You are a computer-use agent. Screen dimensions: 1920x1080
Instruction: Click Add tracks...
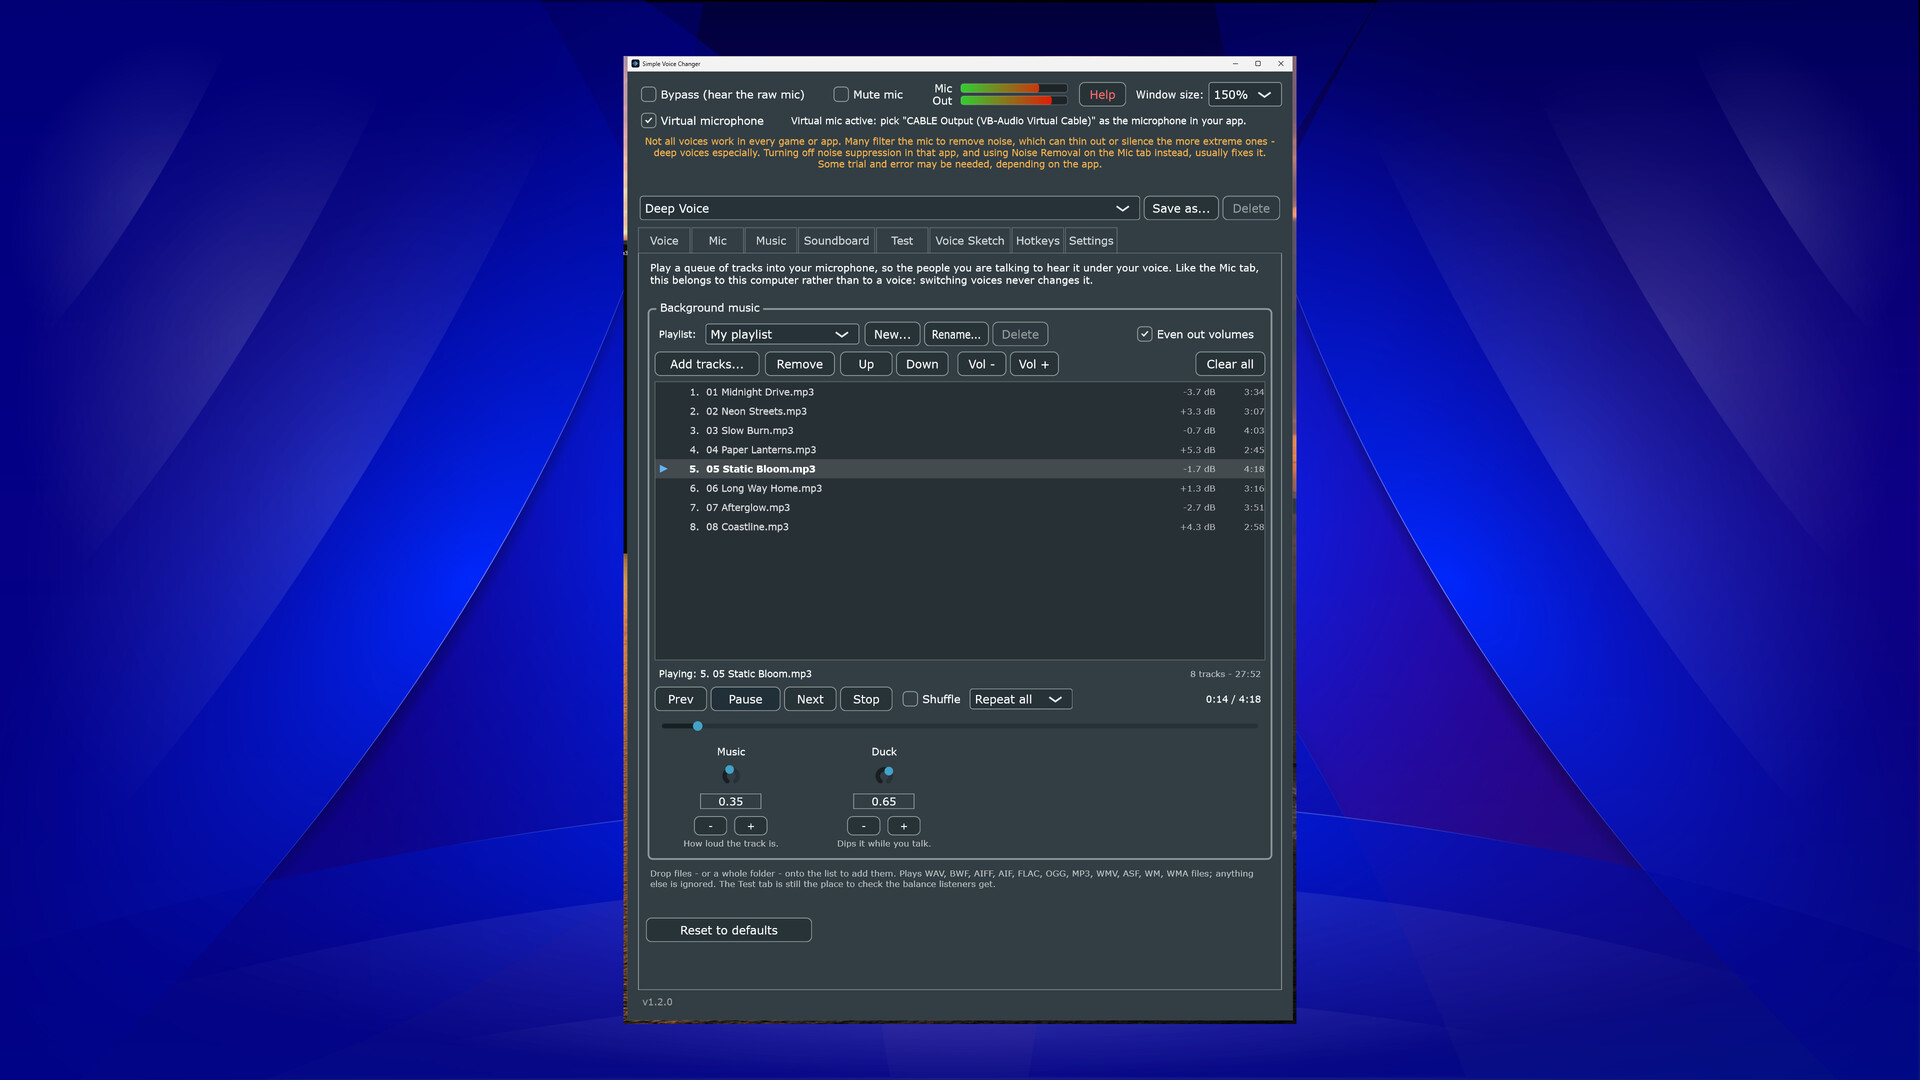pos(707,364)
